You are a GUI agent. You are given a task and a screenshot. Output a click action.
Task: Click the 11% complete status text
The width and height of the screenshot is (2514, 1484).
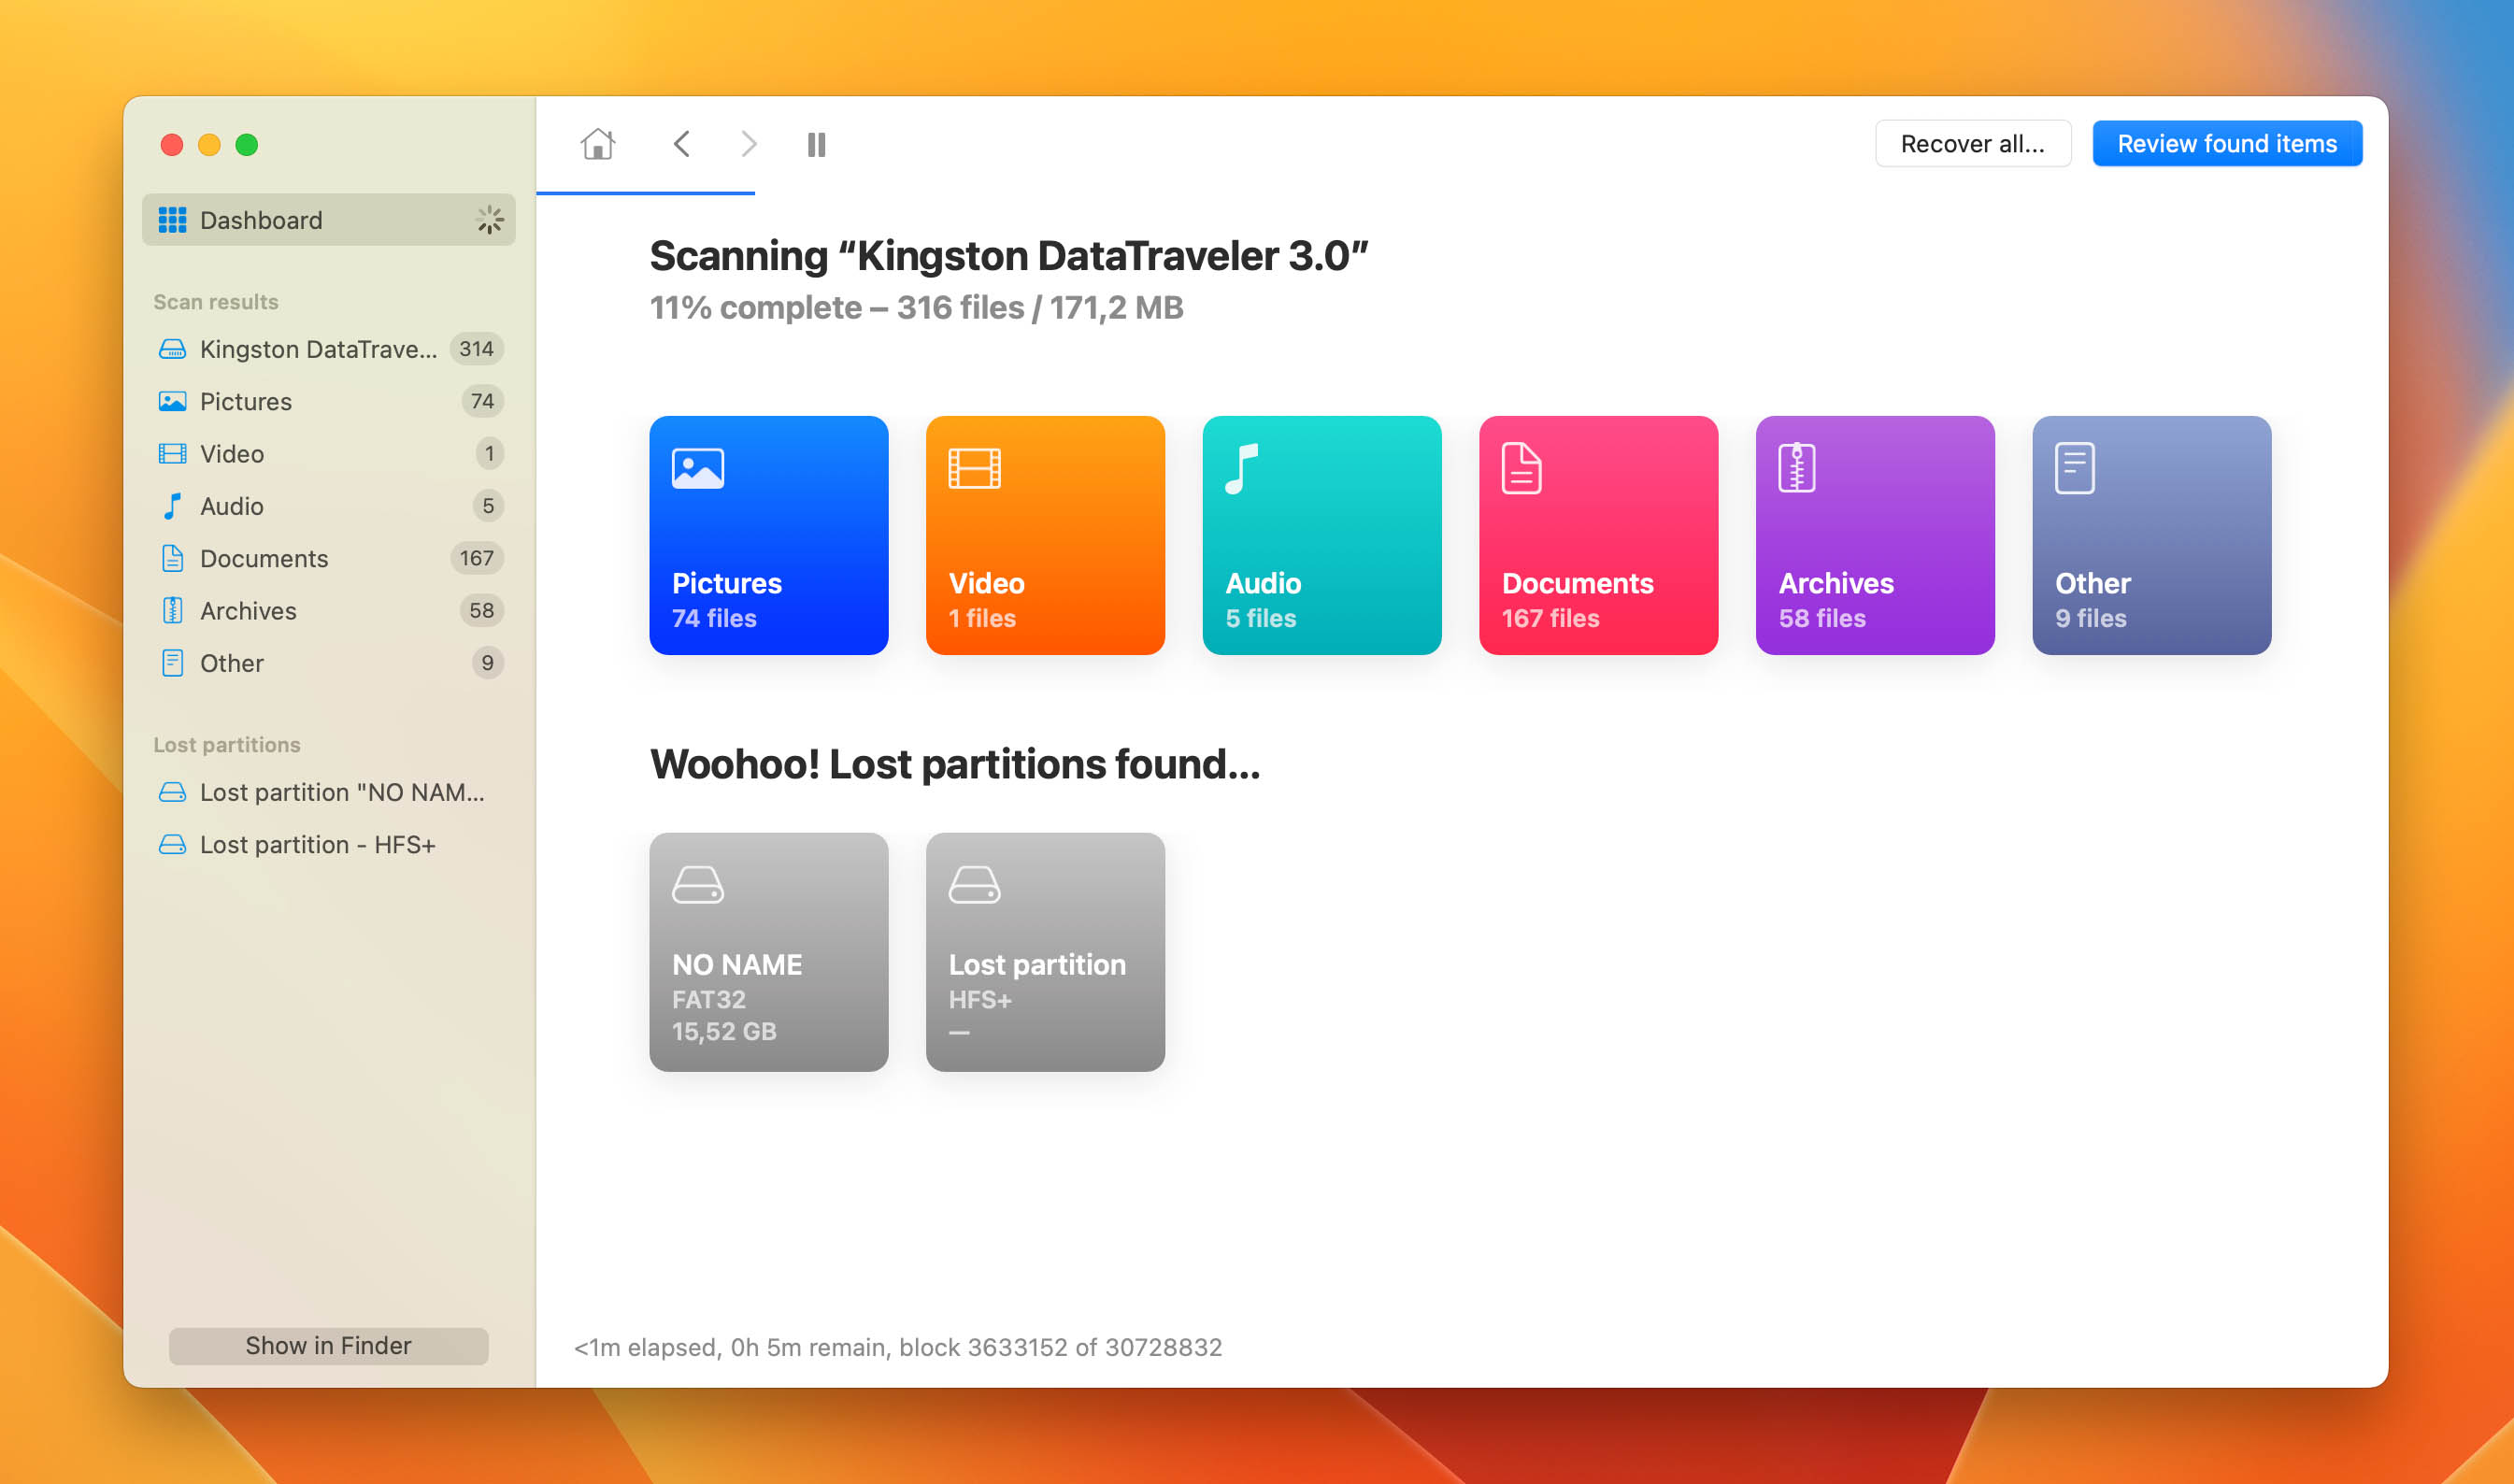point(916,307)
